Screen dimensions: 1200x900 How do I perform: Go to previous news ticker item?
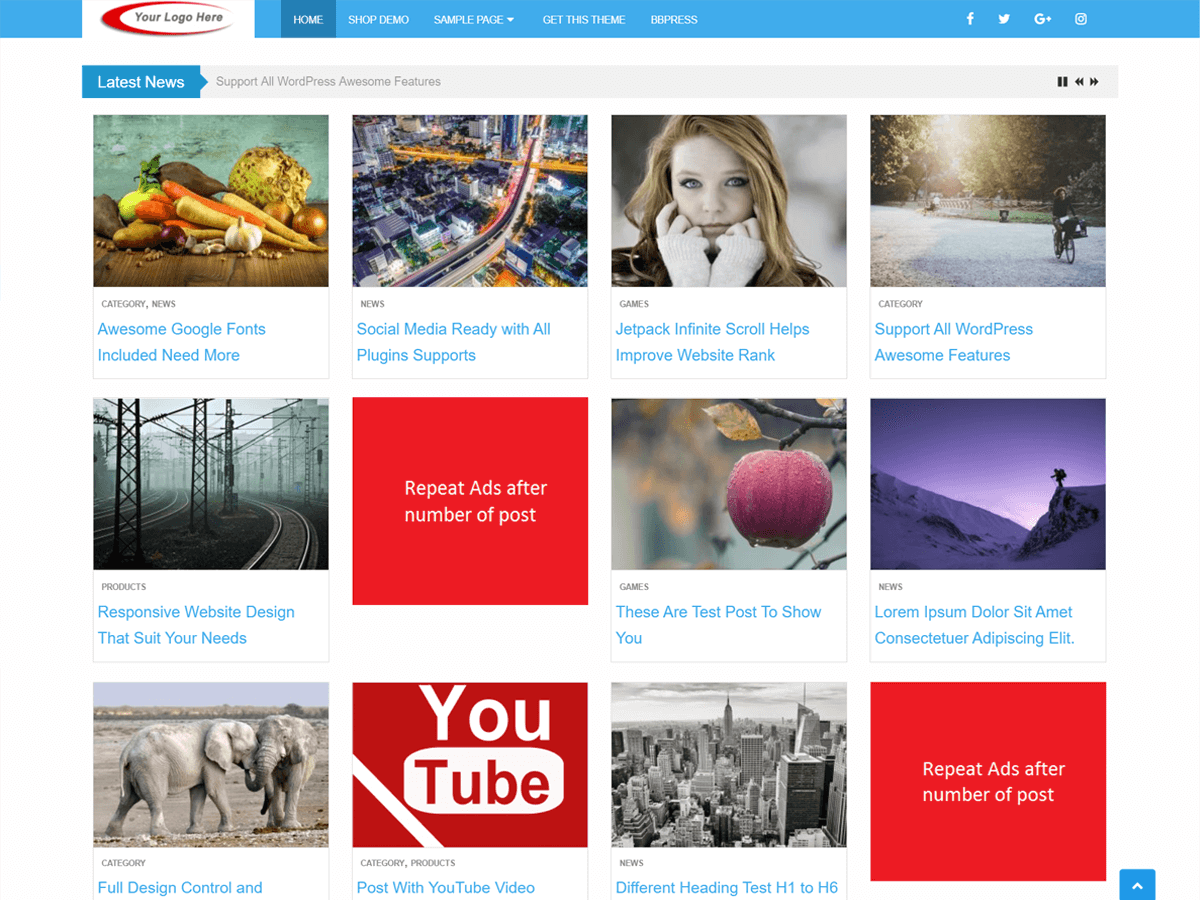point(1079,82)
